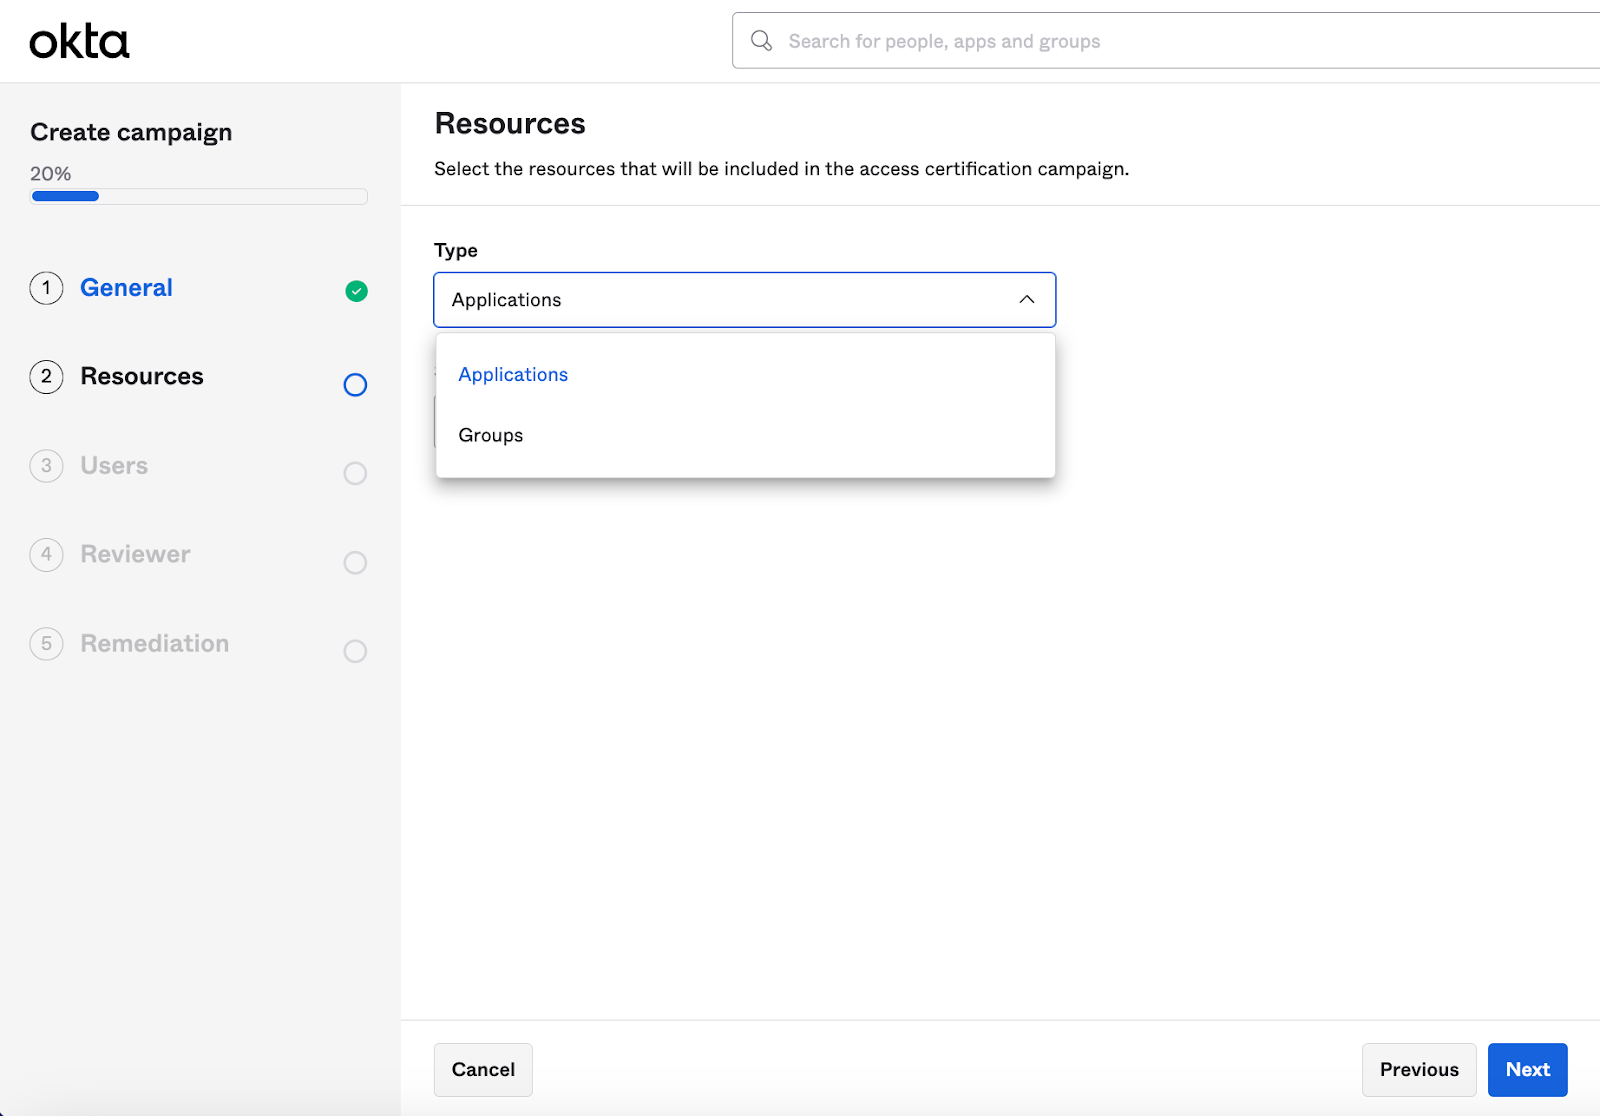This screenshot has height=1116, width=1600.
Task: Click the step 2 circle icon
Action: point(46,378)
